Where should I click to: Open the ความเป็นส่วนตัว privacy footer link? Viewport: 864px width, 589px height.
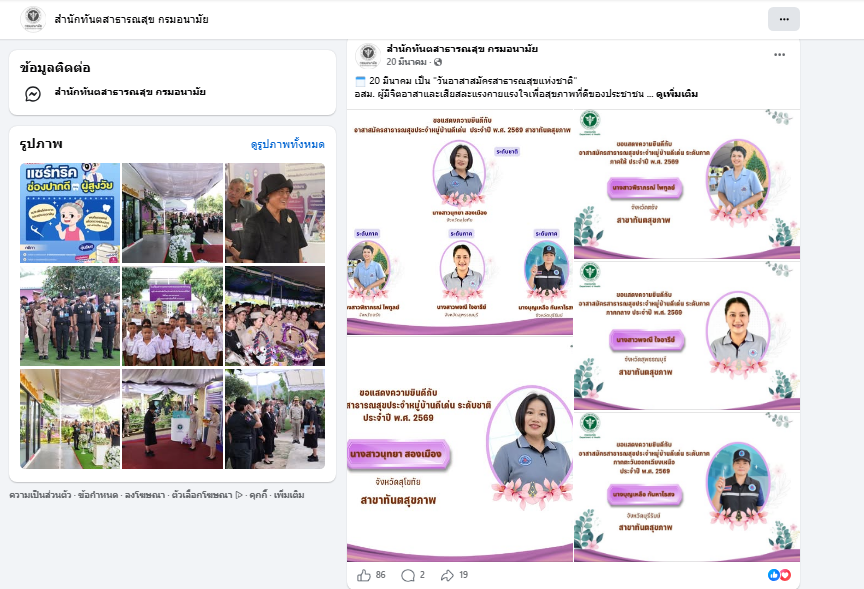tap(39, 495)
